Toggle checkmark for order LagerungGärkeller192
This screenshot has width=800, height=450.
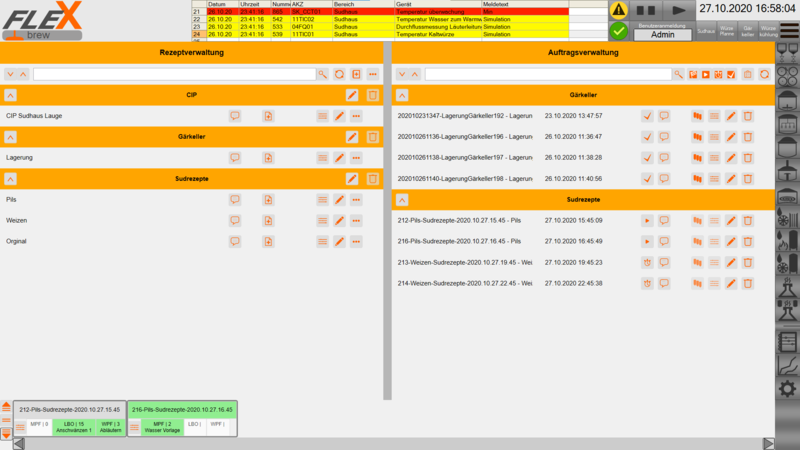click(x=647, y=116)
